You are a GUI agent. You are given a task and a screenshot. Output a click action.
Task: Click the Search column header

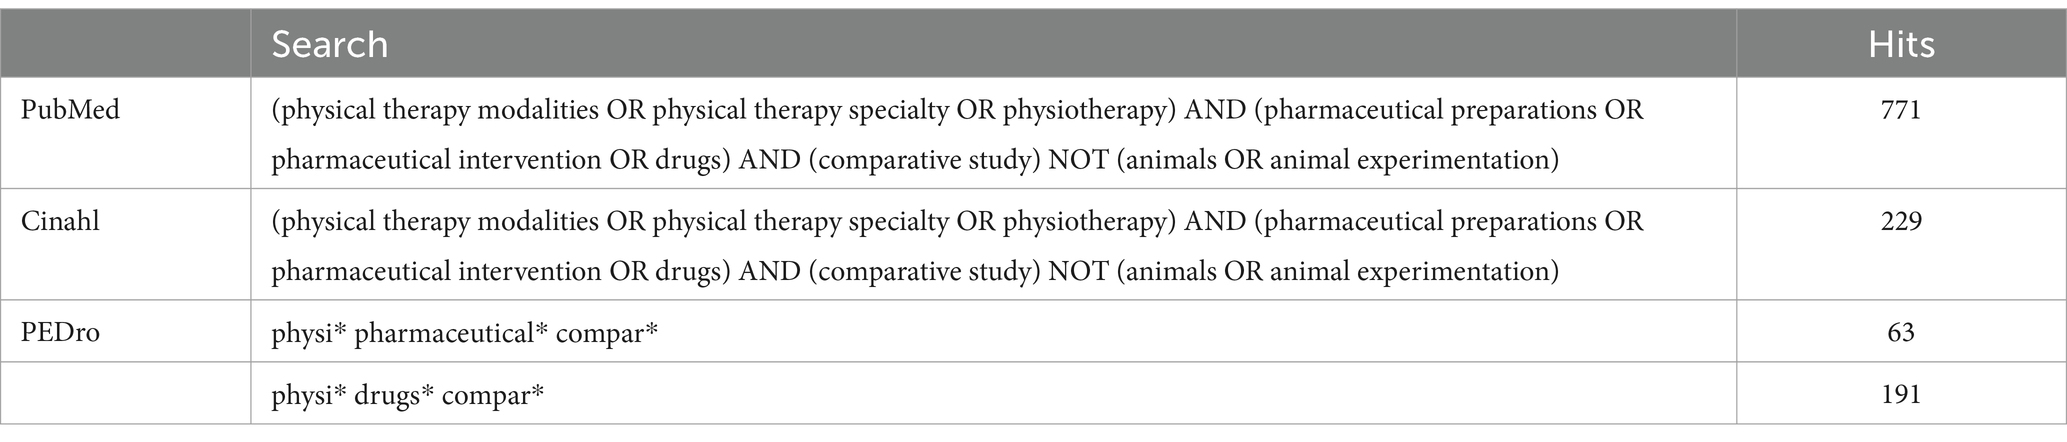329,44
